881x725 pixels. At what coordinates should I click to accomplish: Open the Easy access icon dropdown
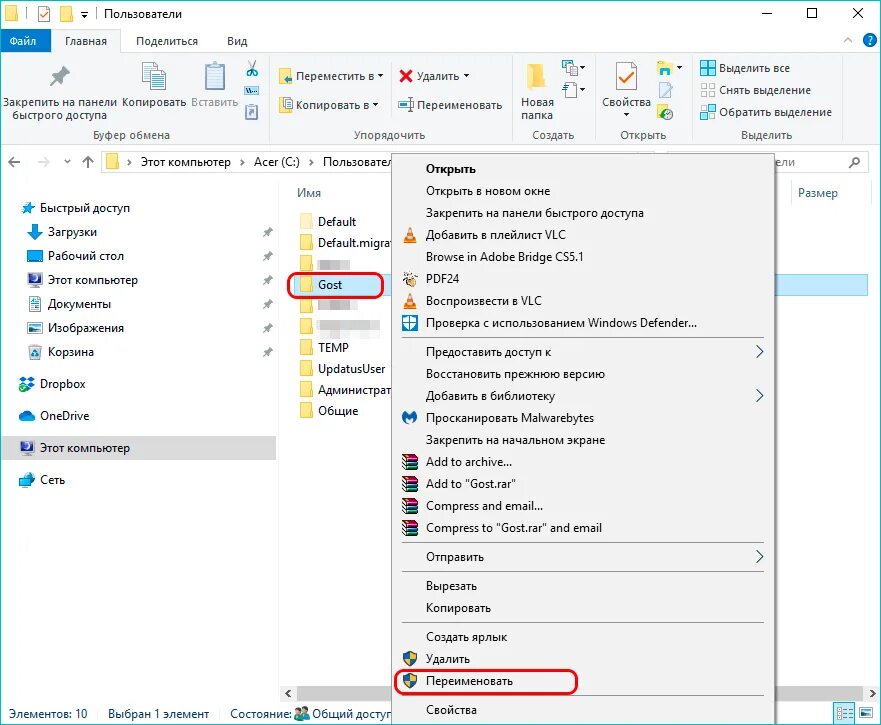[573, 90]
